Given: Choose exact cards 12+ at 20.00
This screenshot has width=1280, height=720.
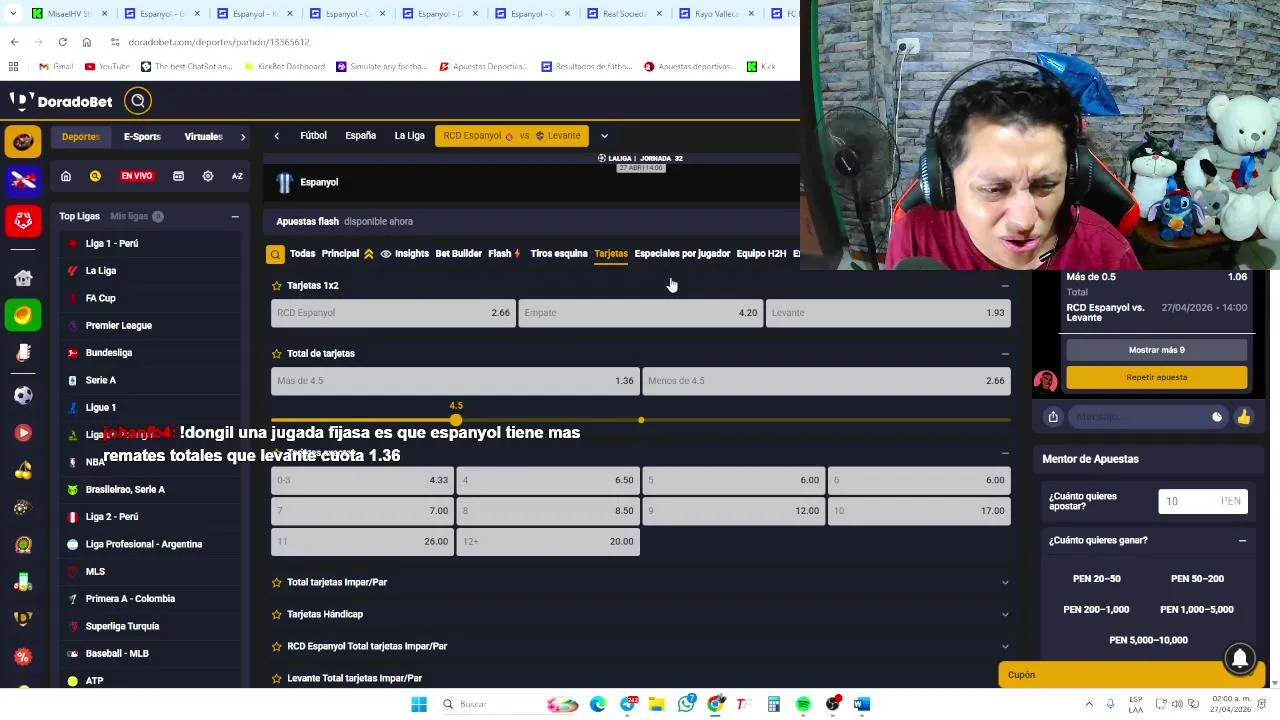Looking at the screenshot, I should coord(548,542).
